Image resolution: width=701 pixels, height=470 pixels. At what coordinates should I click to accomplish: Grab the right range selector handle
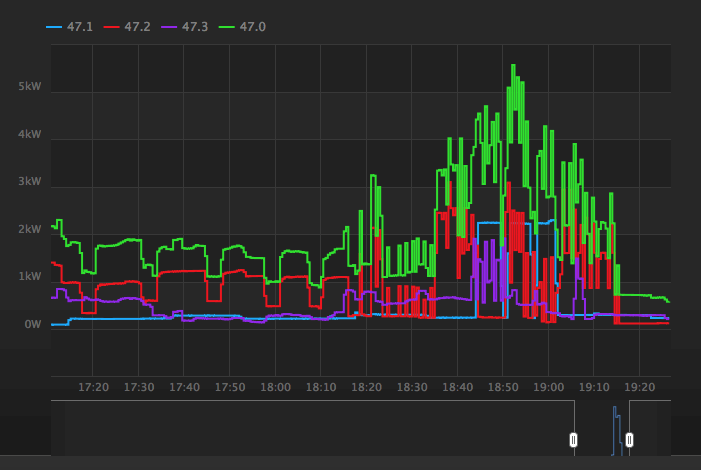[x=630, y=439]
